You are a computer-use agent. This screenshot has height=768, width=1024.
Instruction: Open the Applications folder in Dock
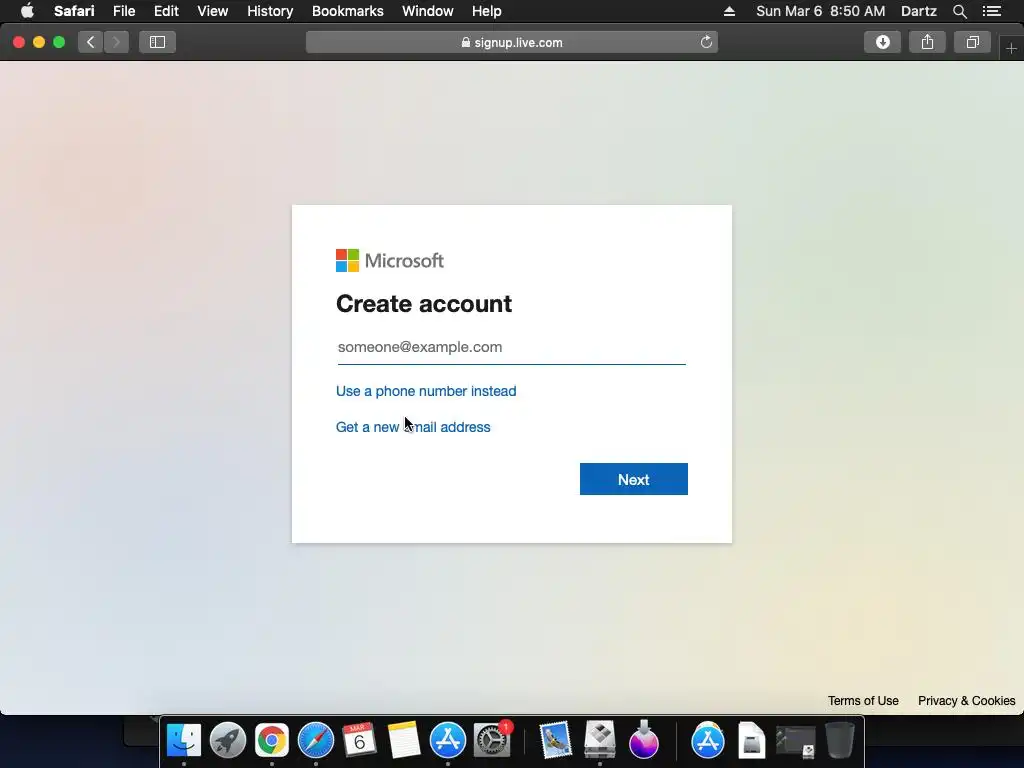point(708,741)
